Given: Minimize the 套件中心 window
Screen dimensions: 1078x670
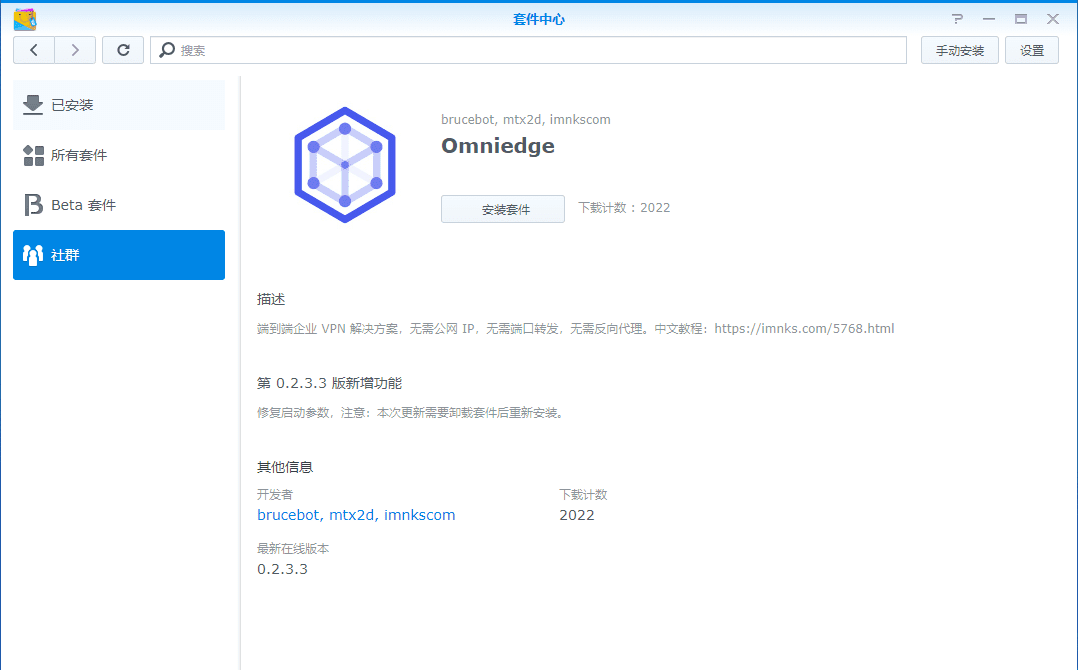Looking at the screenshot, I should point(988,19).
